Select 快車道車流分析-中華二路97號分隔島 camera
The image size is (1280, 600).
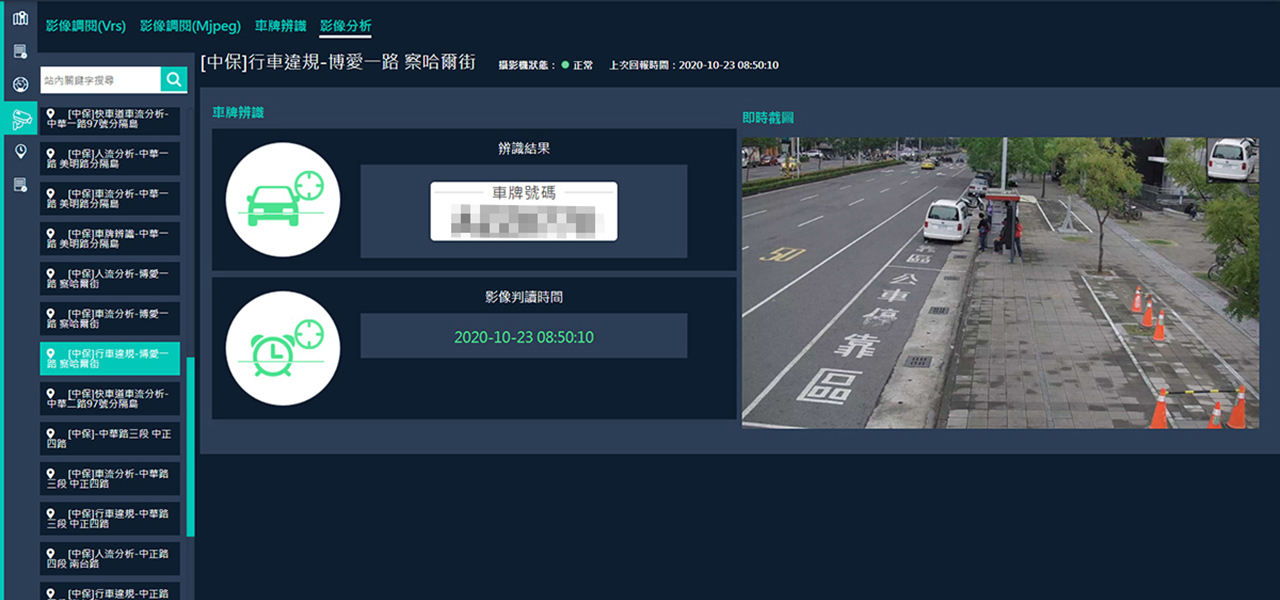110,398
